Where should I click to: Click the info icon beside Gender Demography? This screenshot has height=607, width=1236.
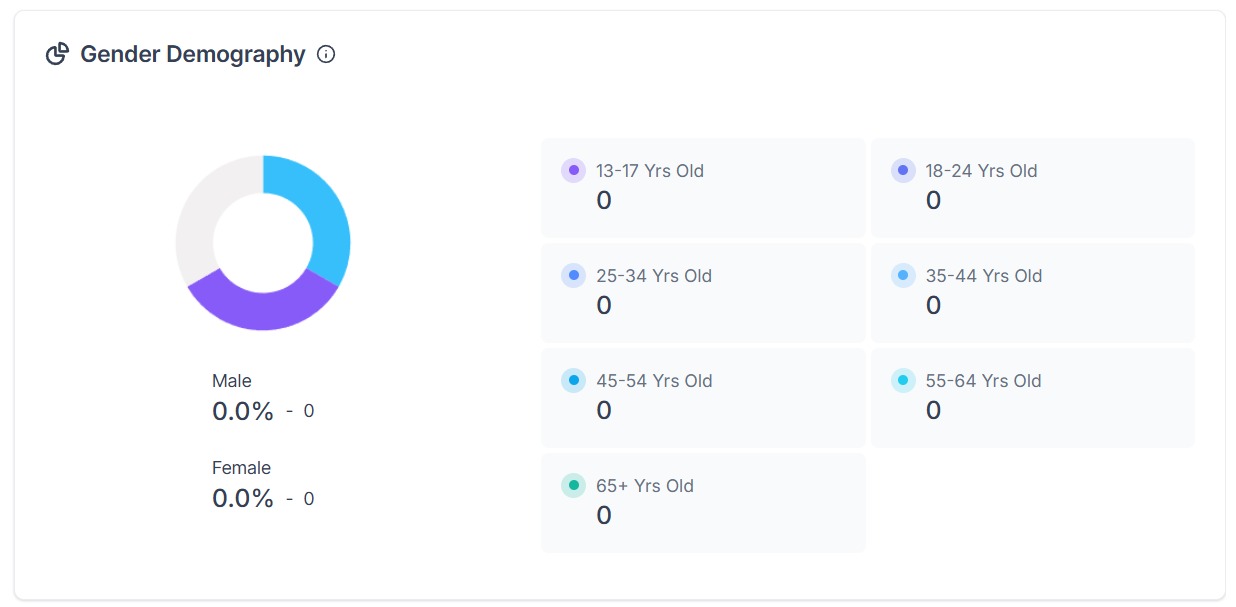tap(326, 54)
